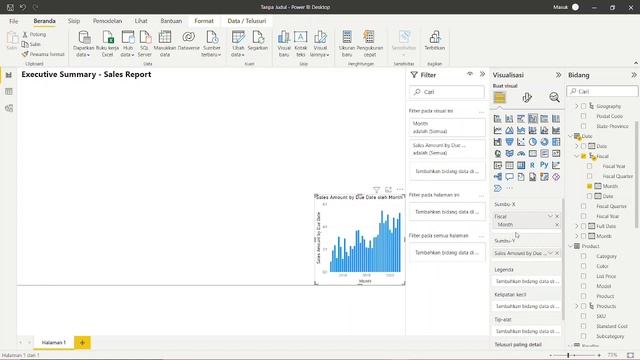Select the Q&A speech bubble visual

(509, 177)
